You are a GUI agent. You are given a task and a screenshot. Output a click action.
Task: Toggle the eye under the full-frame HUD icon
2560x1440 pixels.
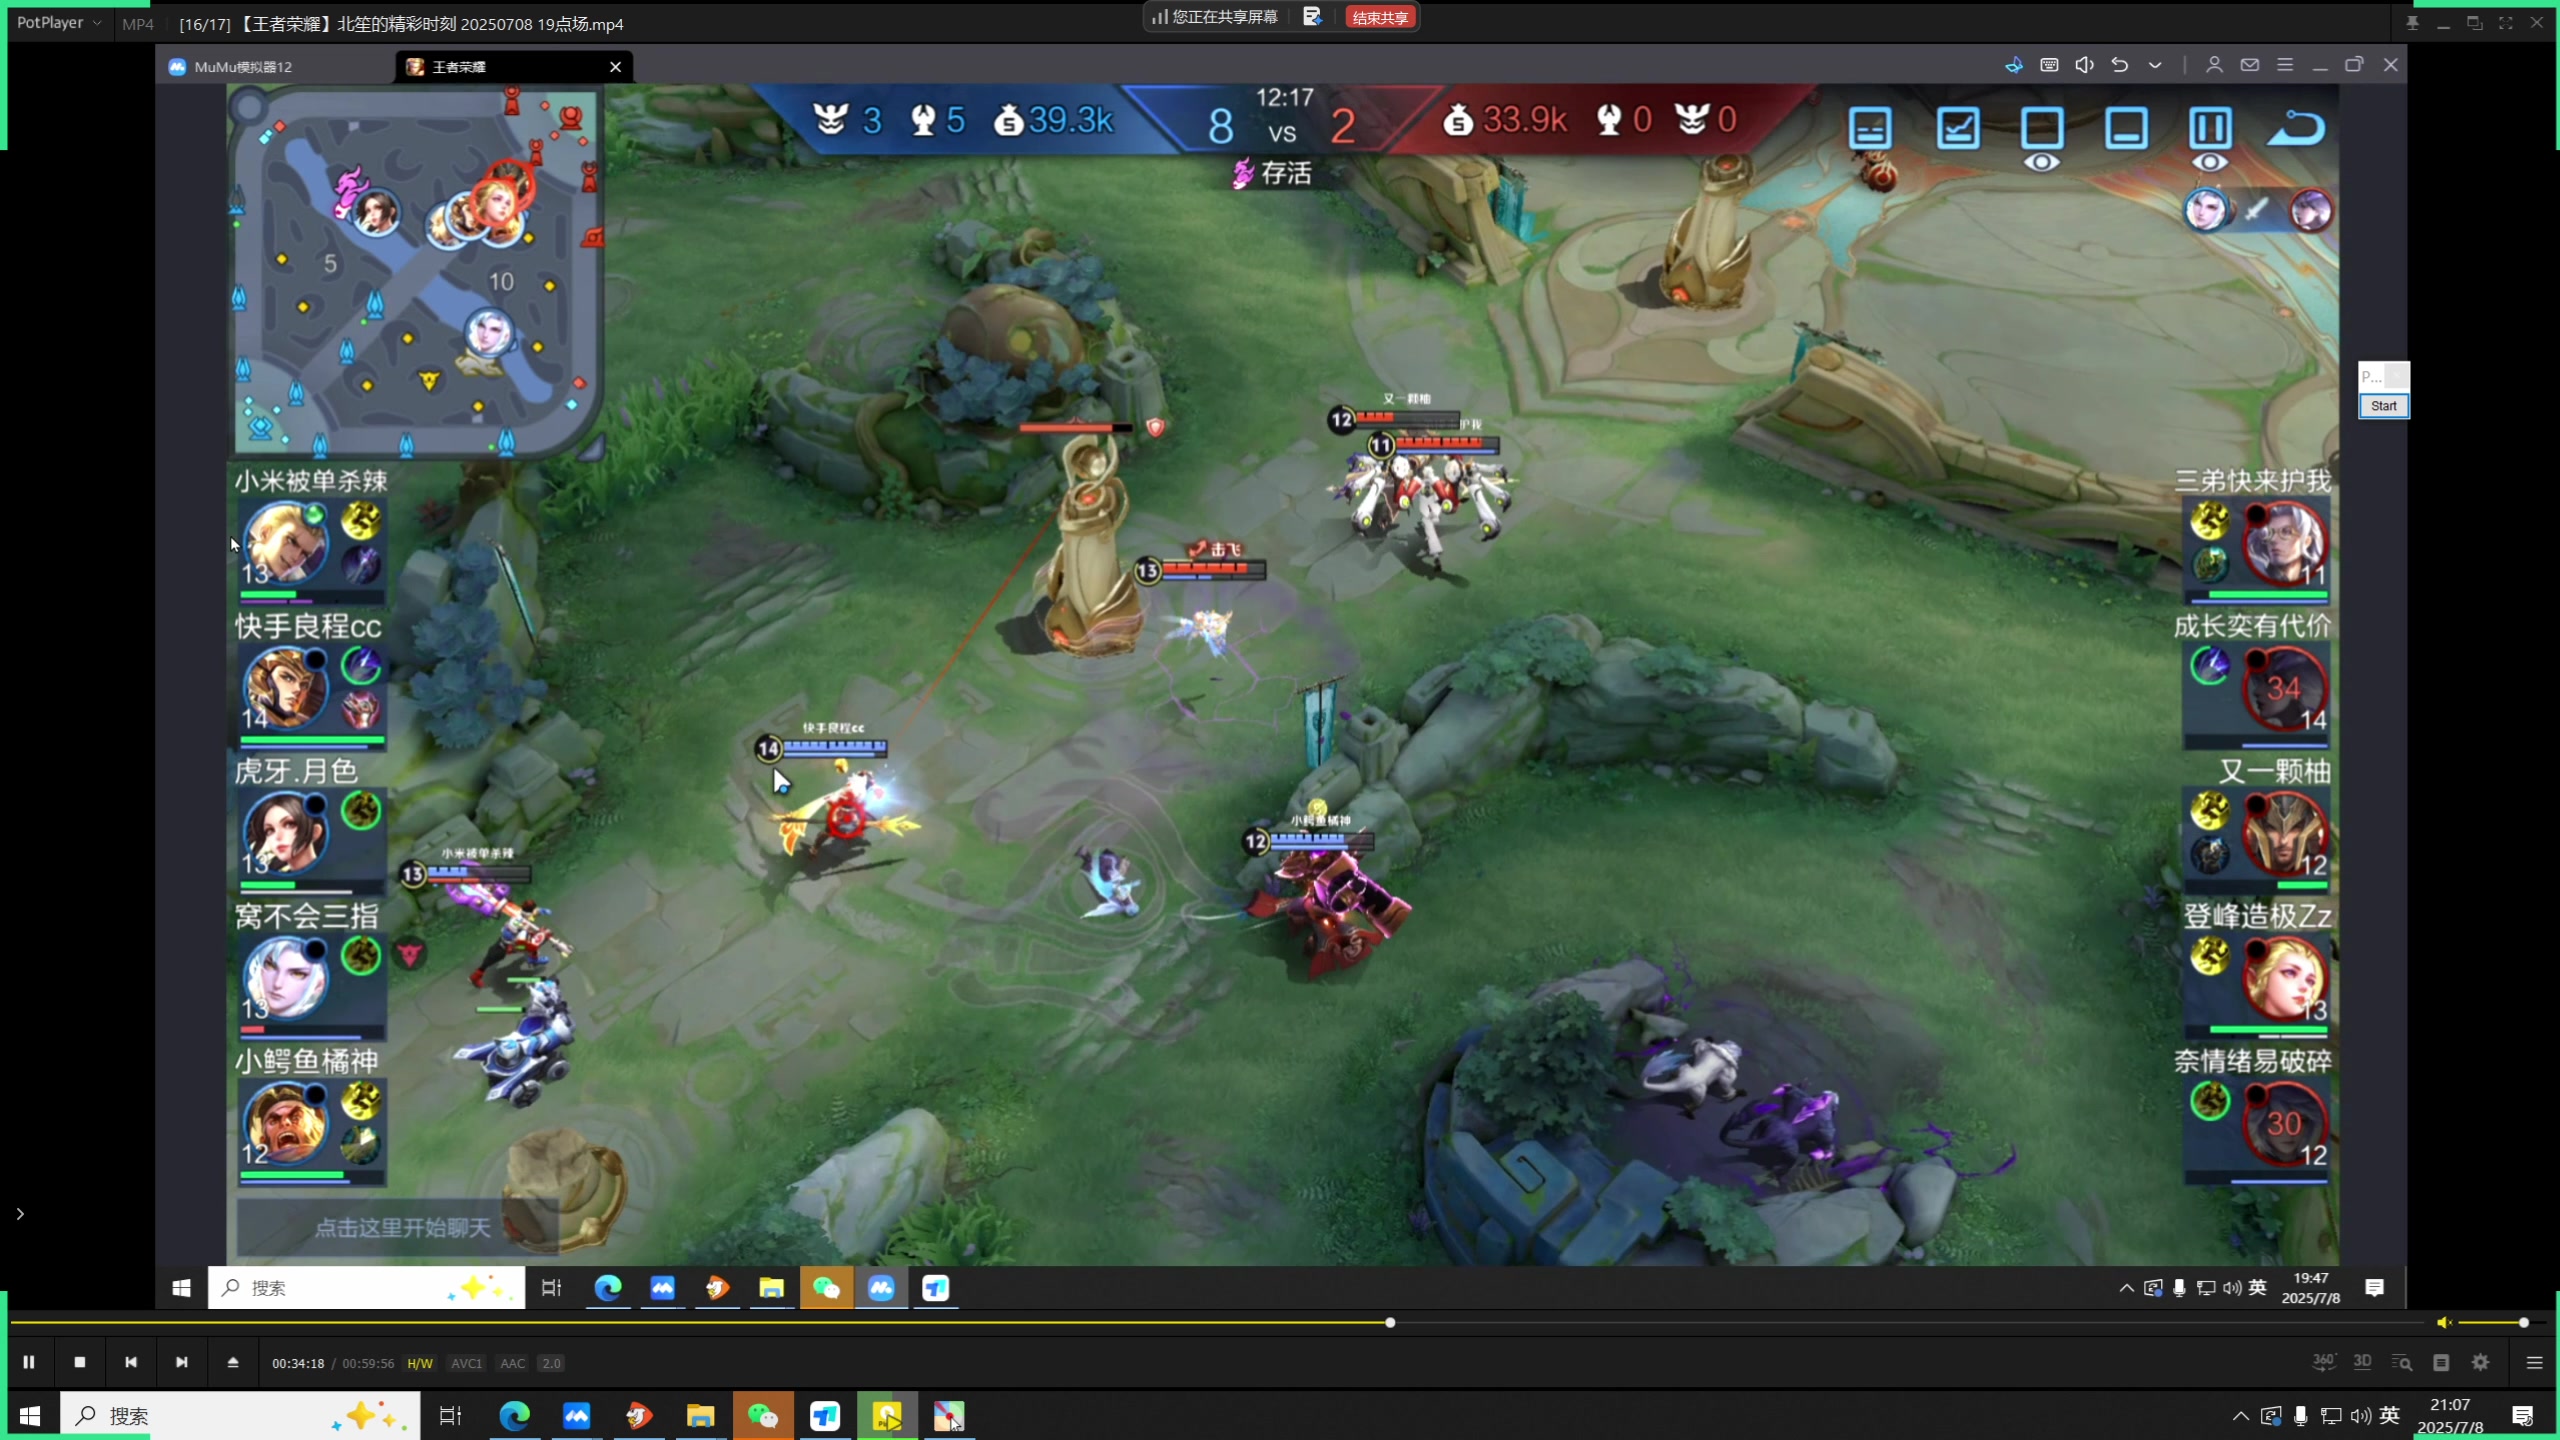2042,163
